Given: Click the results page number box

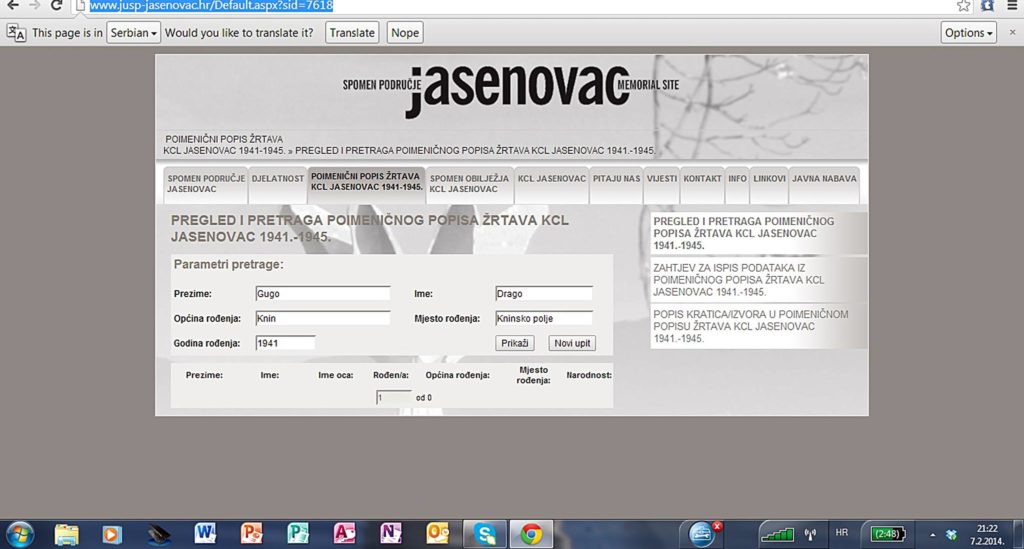Looking at the screenshot, I should pyautogui.click(x=394, y=398).
